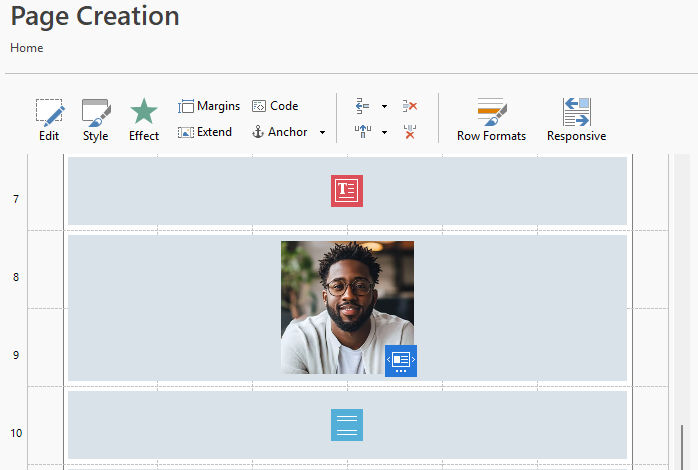Click the insert column icon

click(x=363, y=132)
